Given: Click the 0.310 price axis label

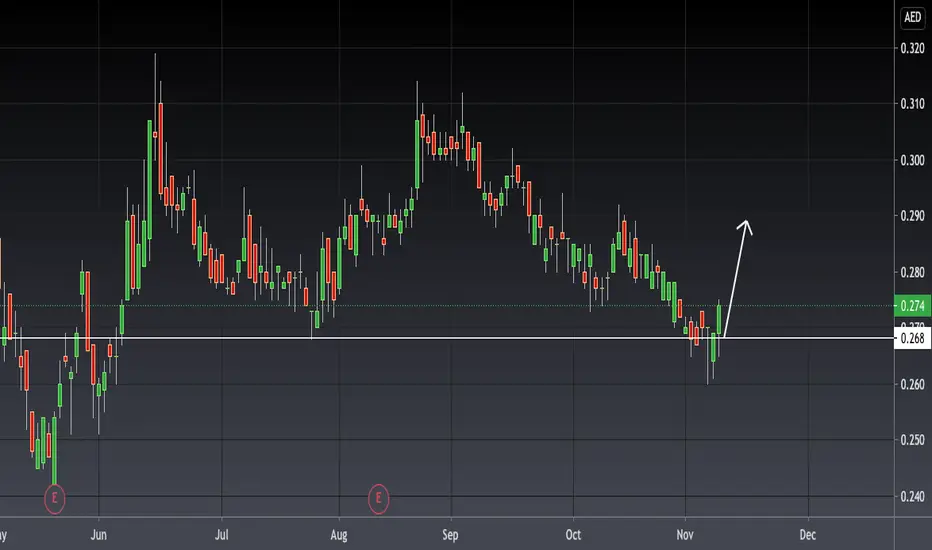Looking at the screenshot, I should pyautogui.click(x=912, y=104).
